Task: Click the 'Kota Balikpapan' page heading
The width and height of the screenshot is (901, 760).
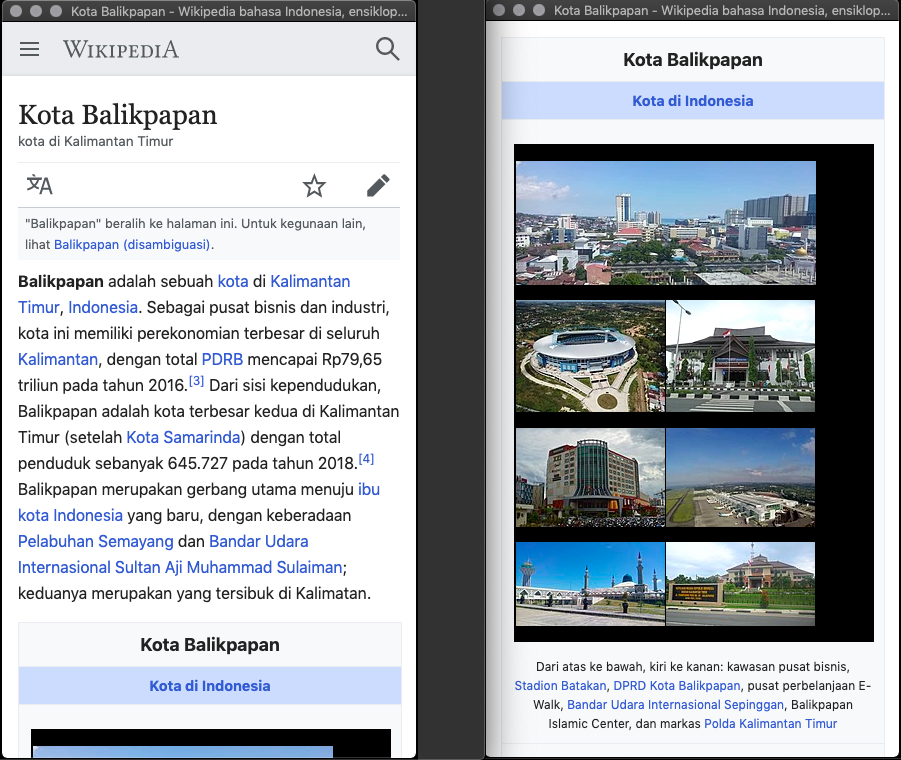Action: [118, 115]
